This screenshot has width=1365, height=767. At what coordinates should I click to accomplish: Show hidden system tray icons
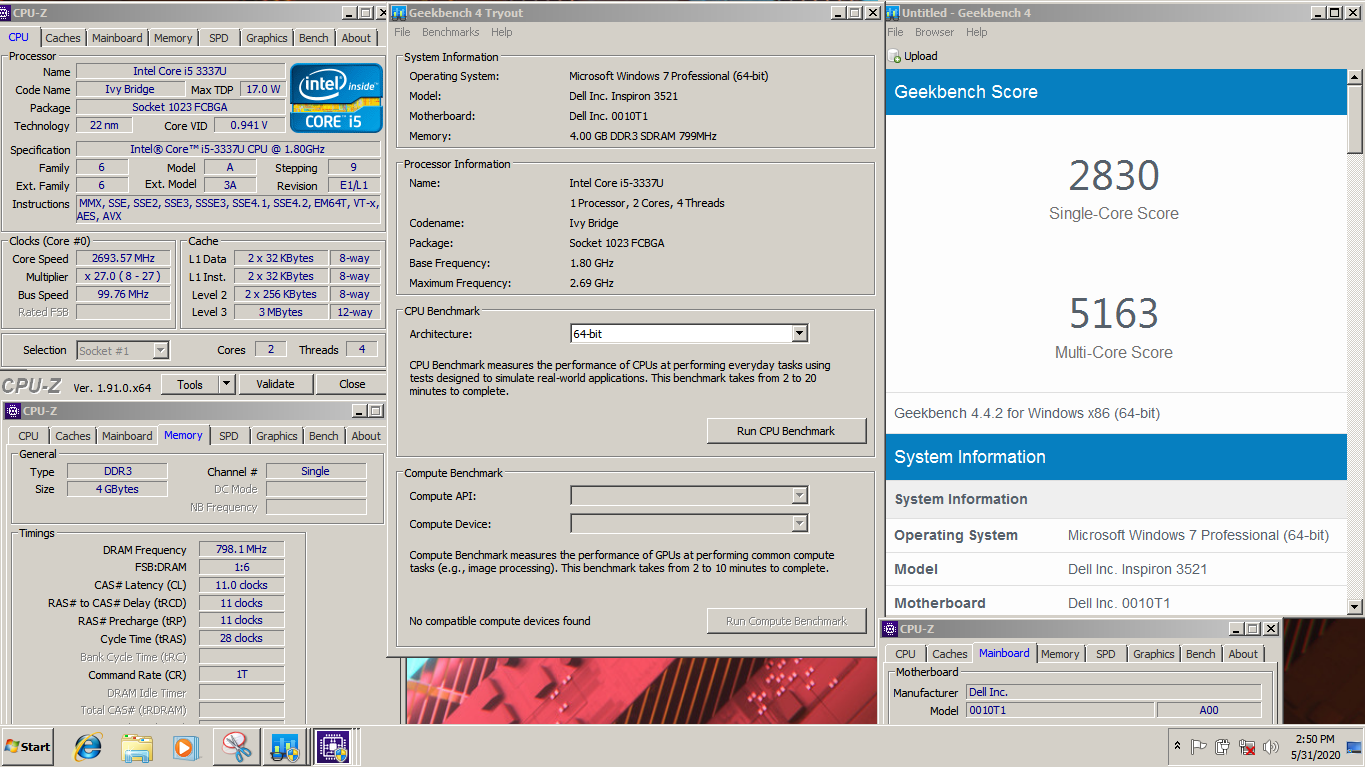coord(1176,747)
